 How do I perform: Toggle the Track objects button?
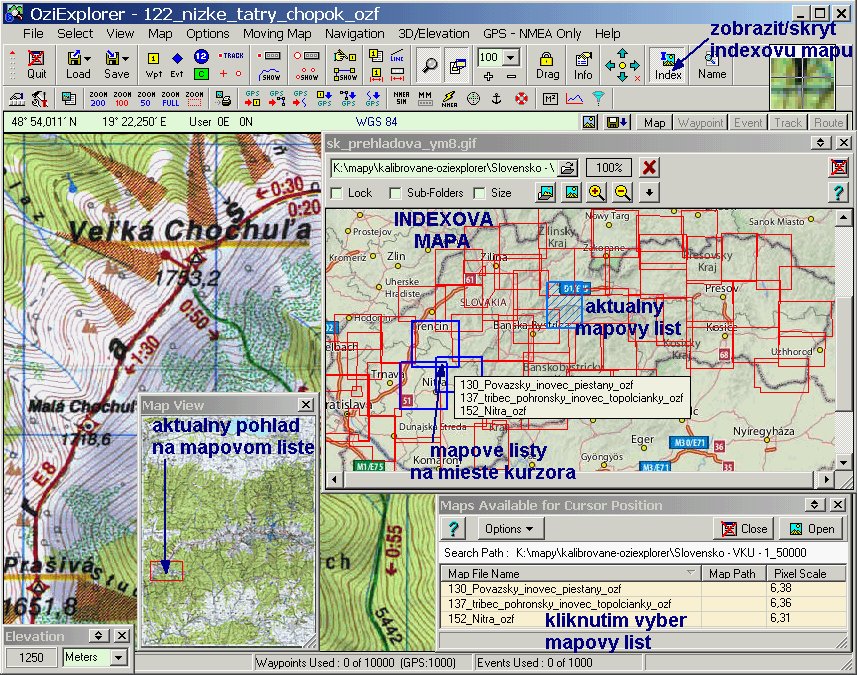coord(788,122)
